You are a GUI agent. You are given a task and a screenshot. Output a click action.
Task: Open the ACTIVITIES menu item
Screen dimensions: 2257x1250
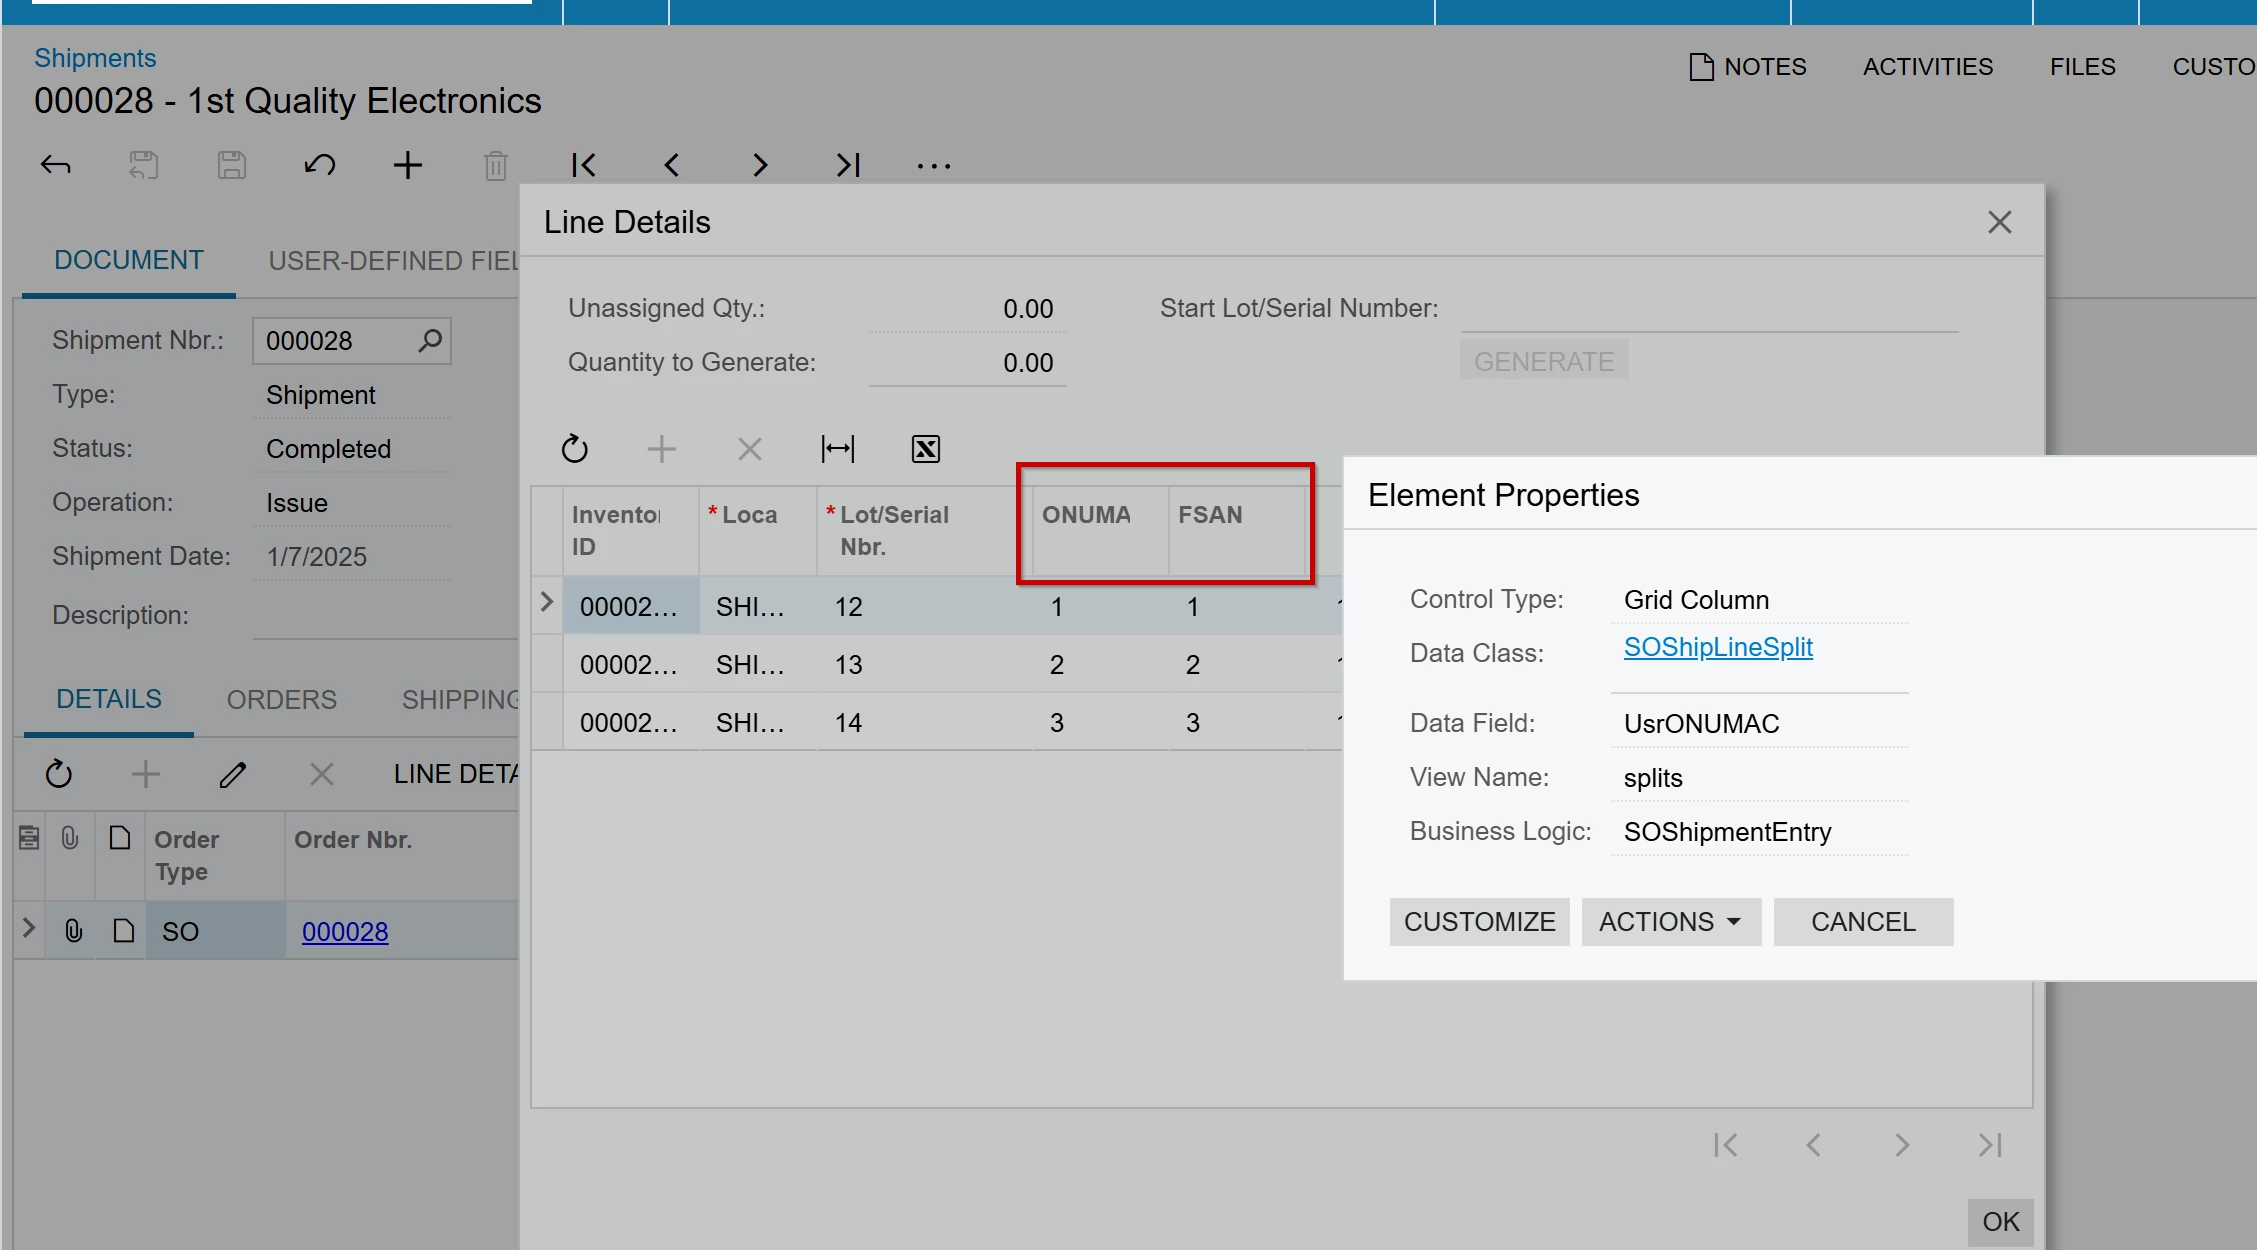[1927, 67]
